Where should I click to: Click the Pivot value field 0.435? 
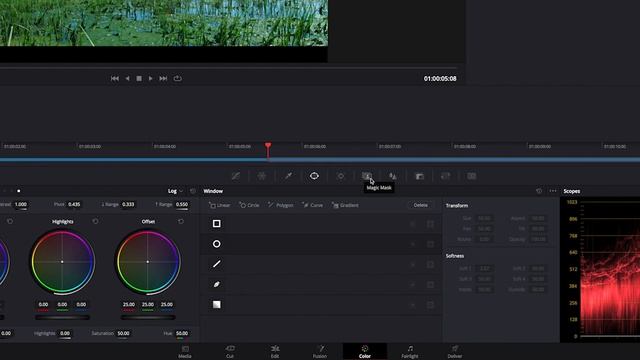(74, 204)
